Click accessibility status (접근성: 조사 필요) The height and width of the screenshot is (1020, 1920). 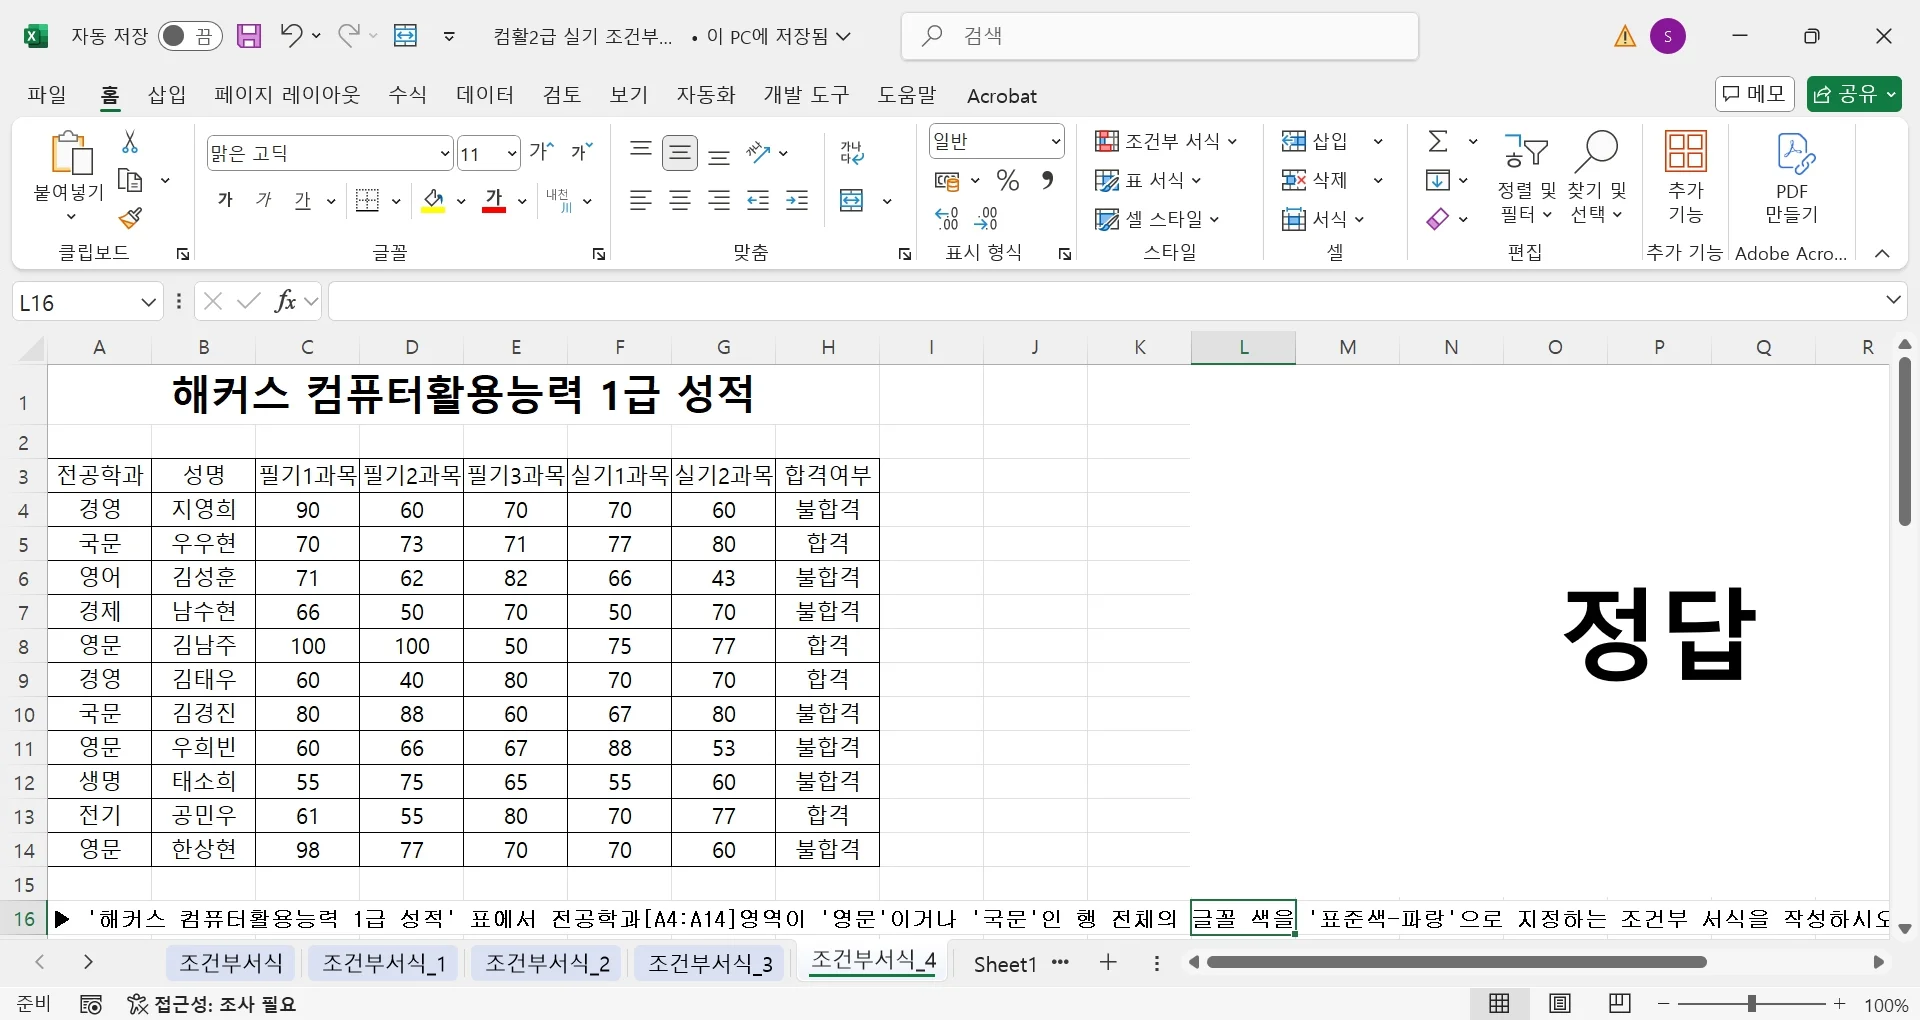(212, 1004)
